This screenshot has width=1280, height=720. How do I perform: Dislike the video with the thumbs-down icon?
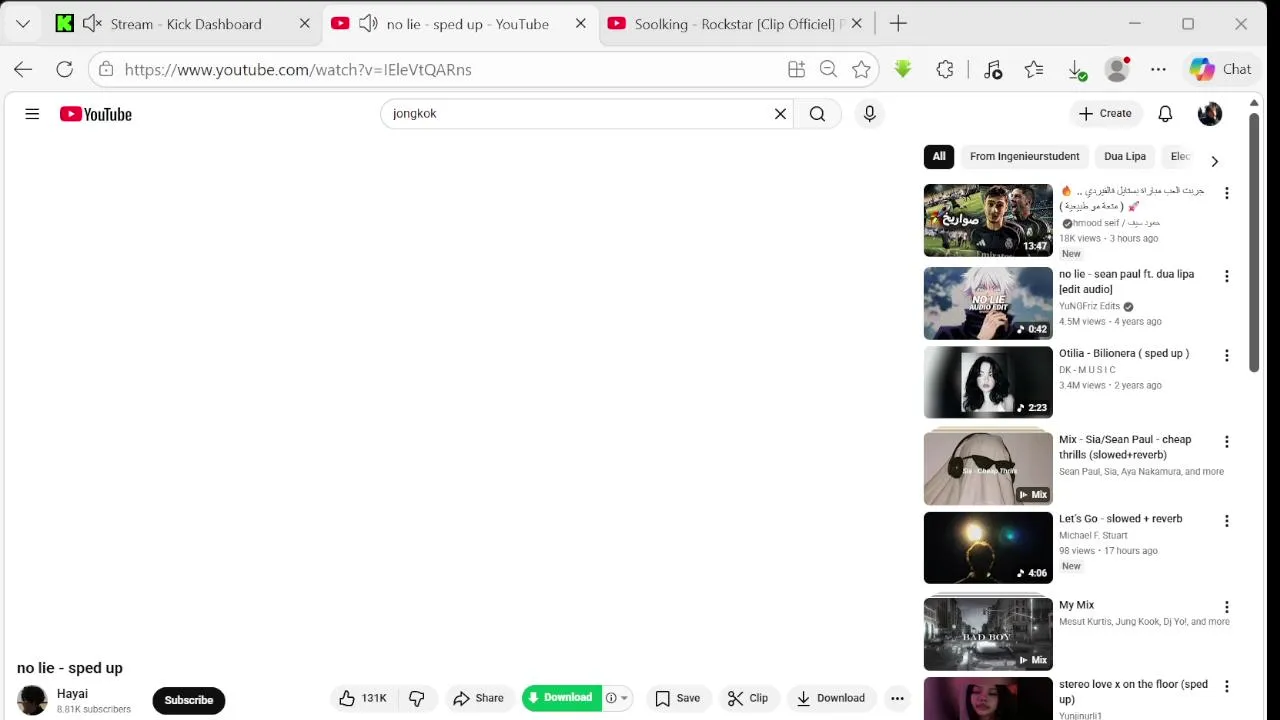click(417, 698)
